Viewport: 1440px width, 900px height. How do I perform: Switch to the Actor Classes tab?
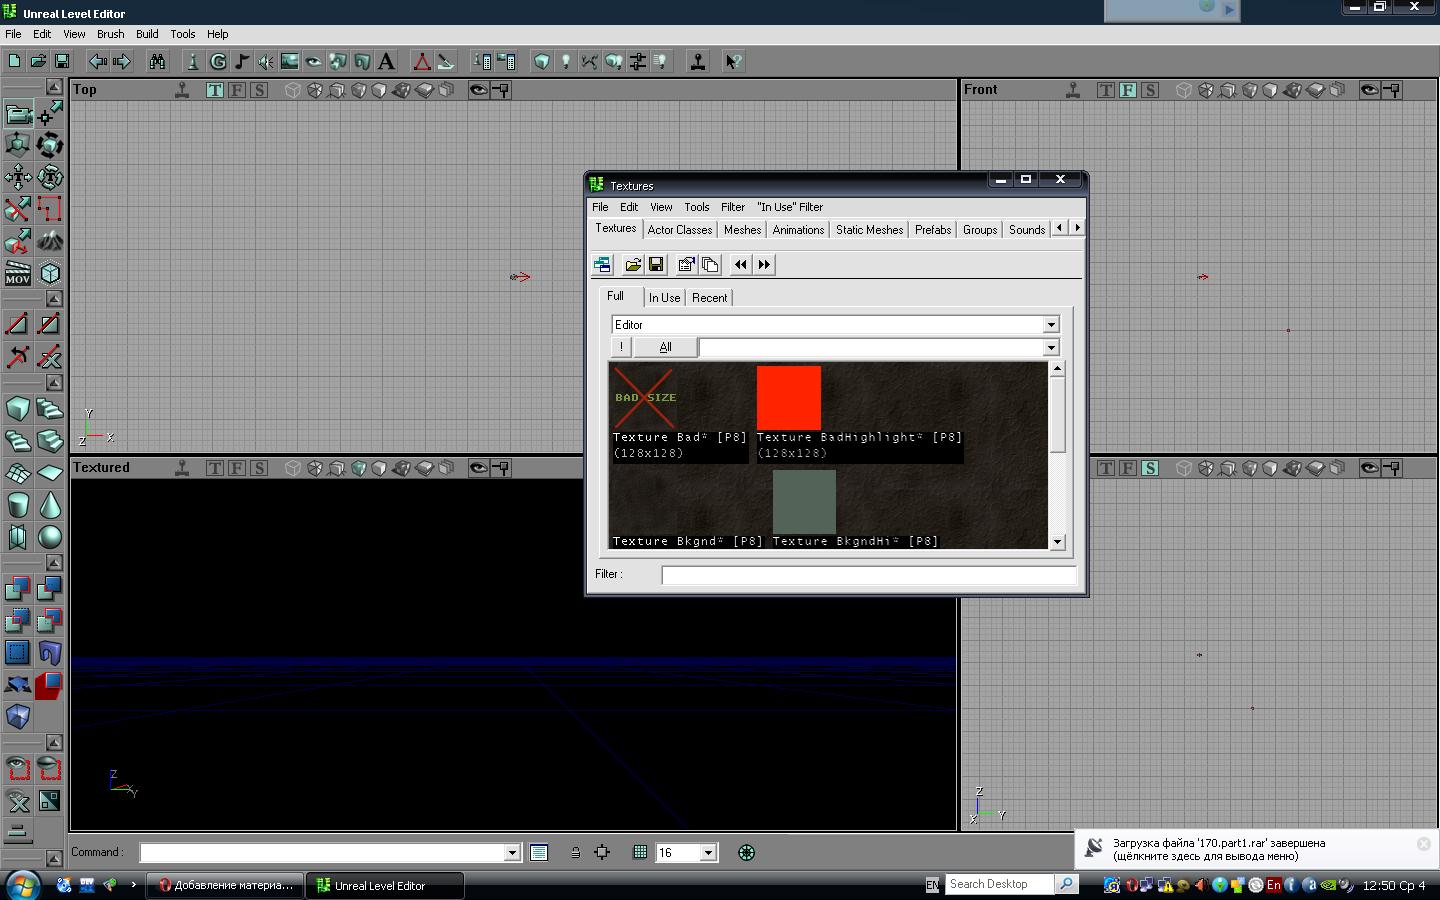(680, 230)
